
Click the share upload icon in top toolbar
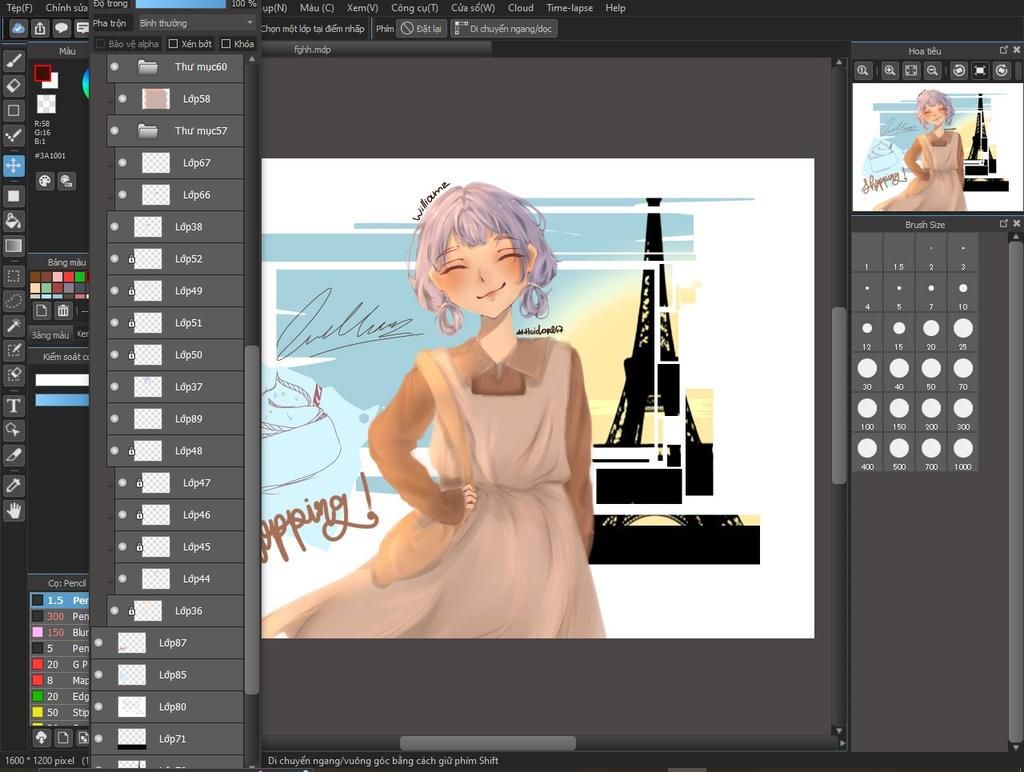40,28
